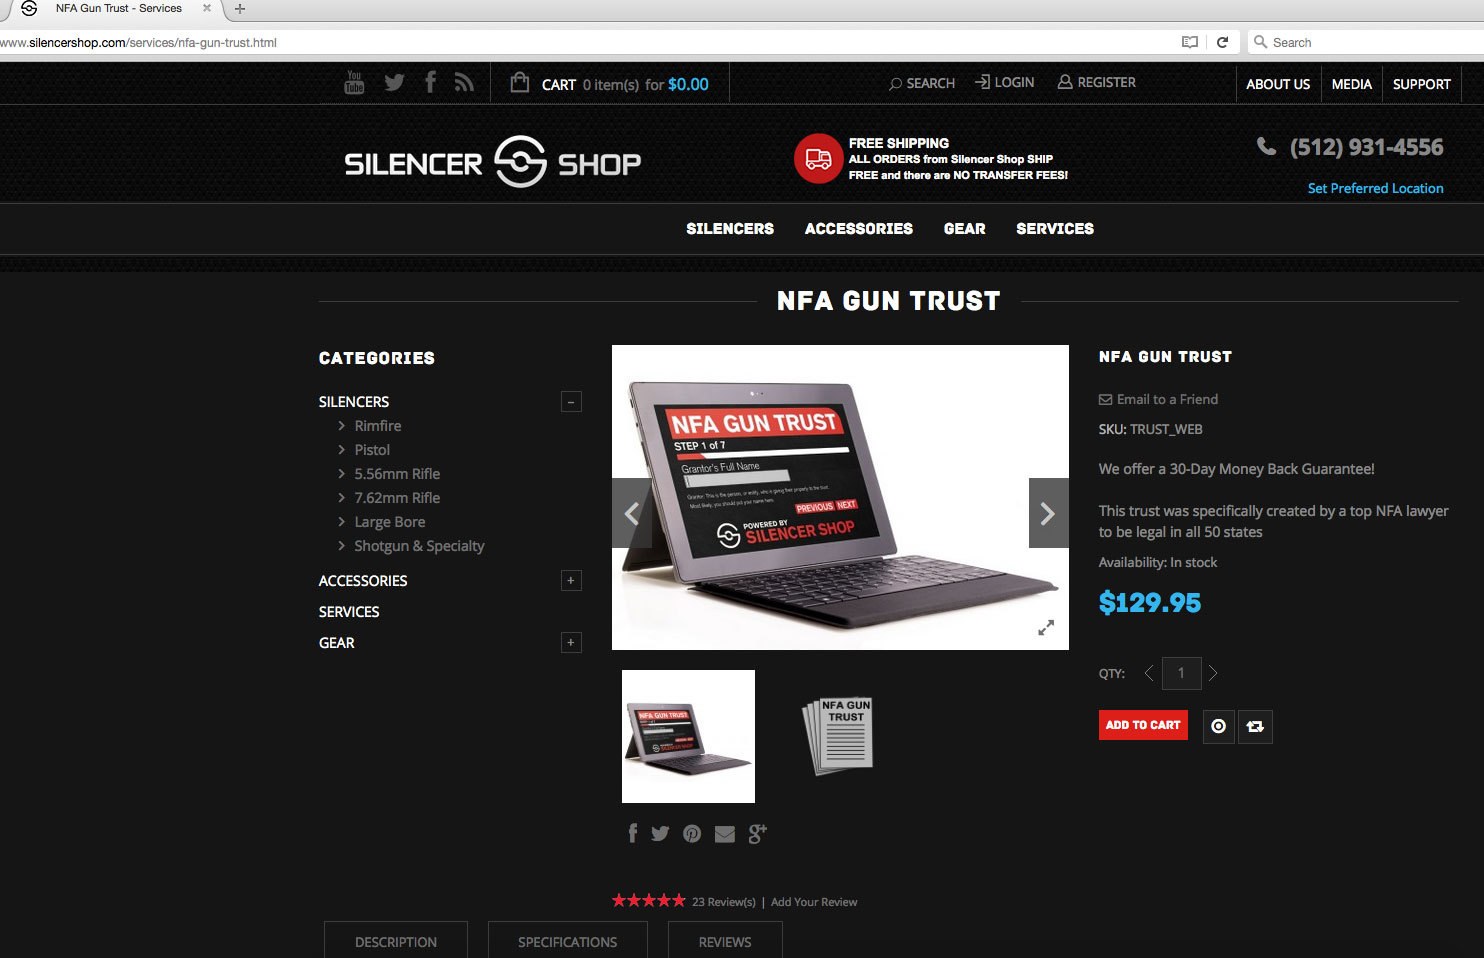This screenshot has height=958, width=1484.
Task: Open the Twitter icon in top bar
Action: click(395, 82)
